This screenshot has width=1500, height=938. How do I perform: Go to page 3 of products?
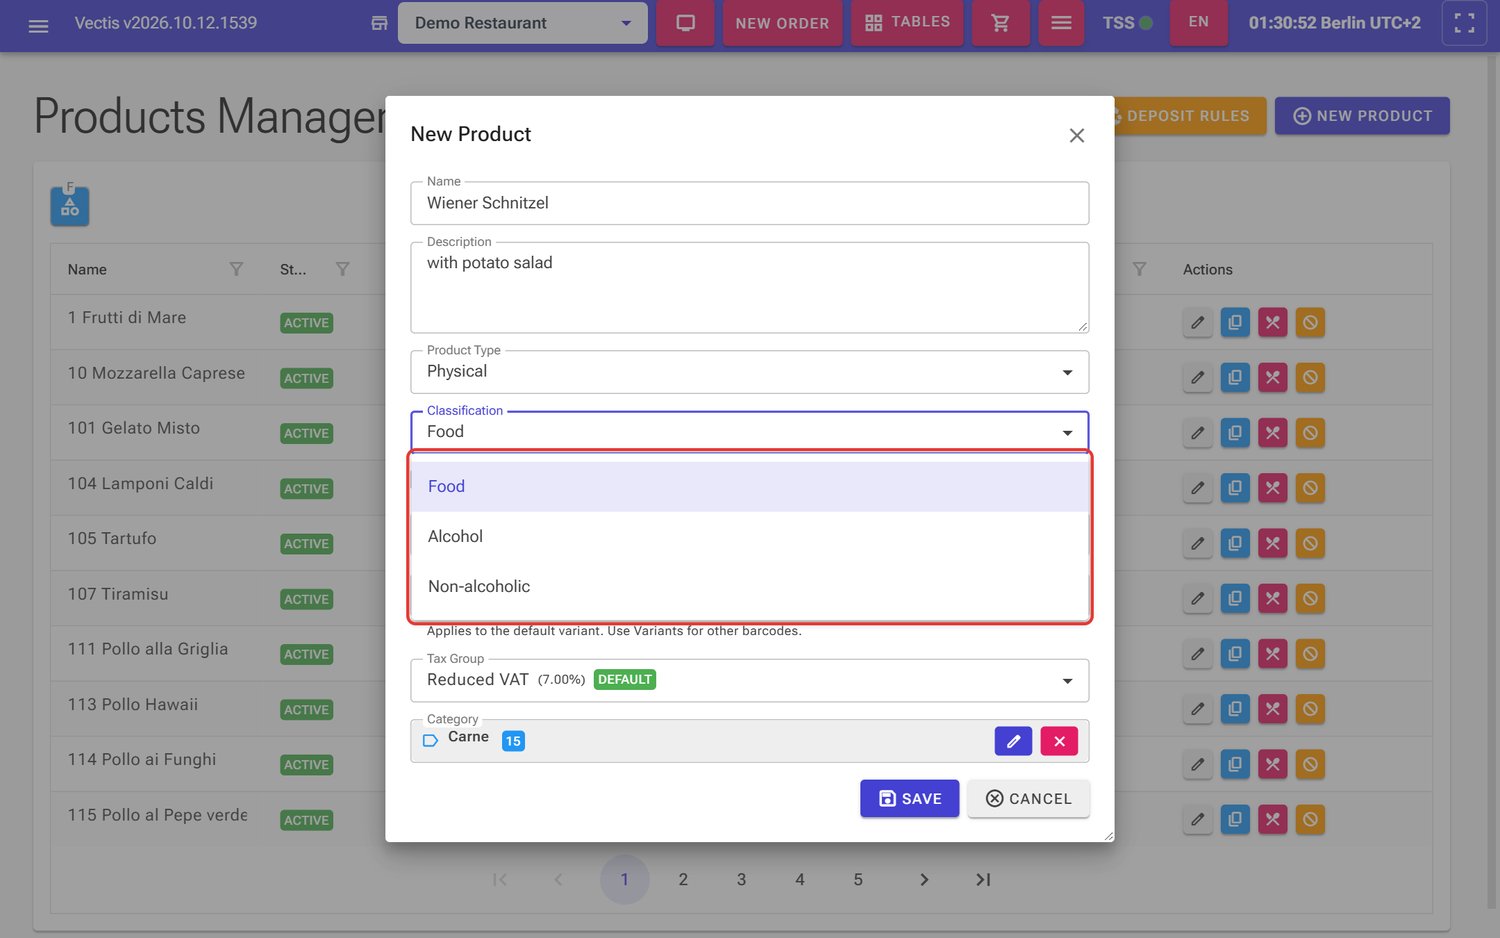coord(741,879)
